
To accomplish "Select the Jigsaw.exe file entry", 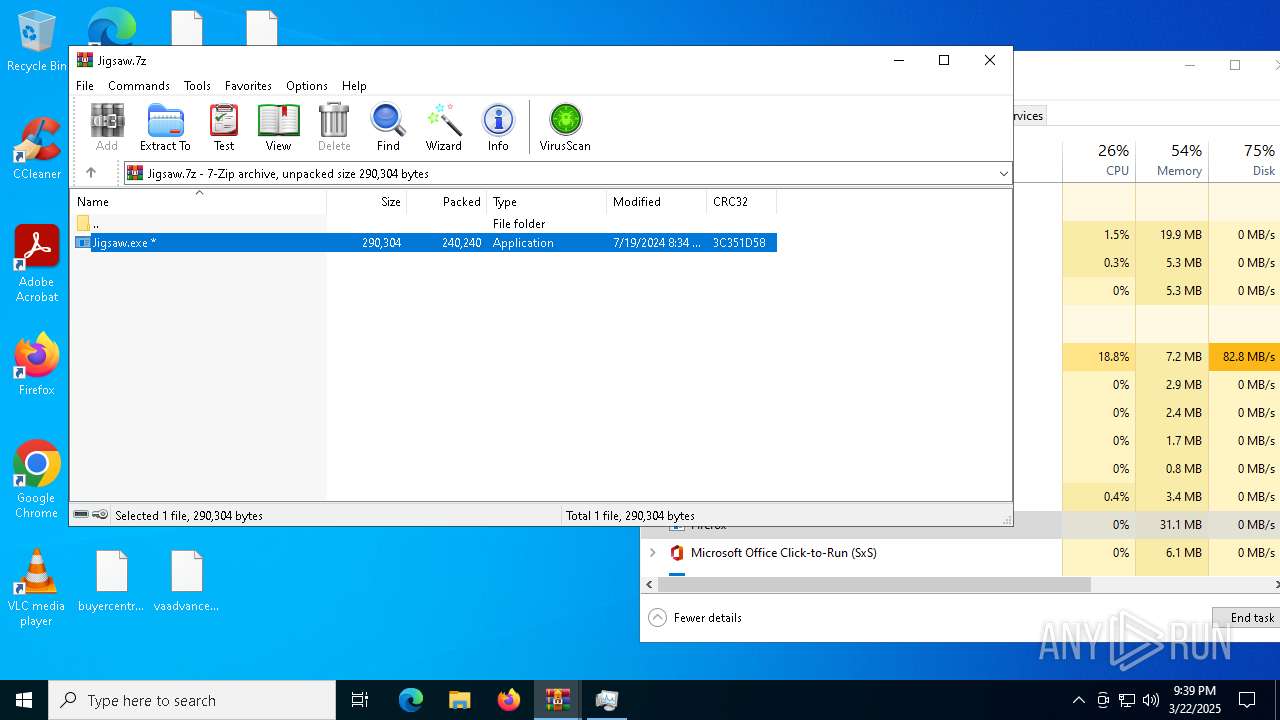I will pyautogui.click(x=424, y=243).
